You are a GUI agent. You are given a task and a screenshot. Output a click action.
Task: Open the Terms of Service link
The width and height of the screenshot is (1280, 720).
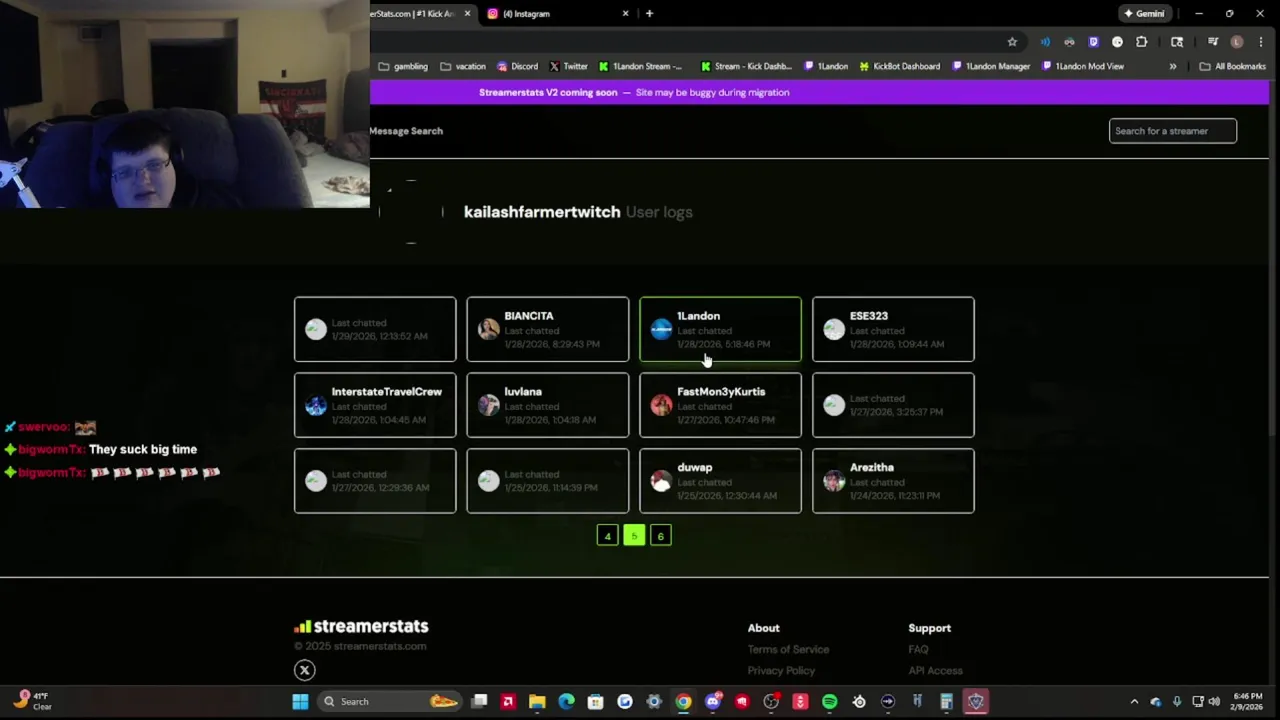click(788, 649)
